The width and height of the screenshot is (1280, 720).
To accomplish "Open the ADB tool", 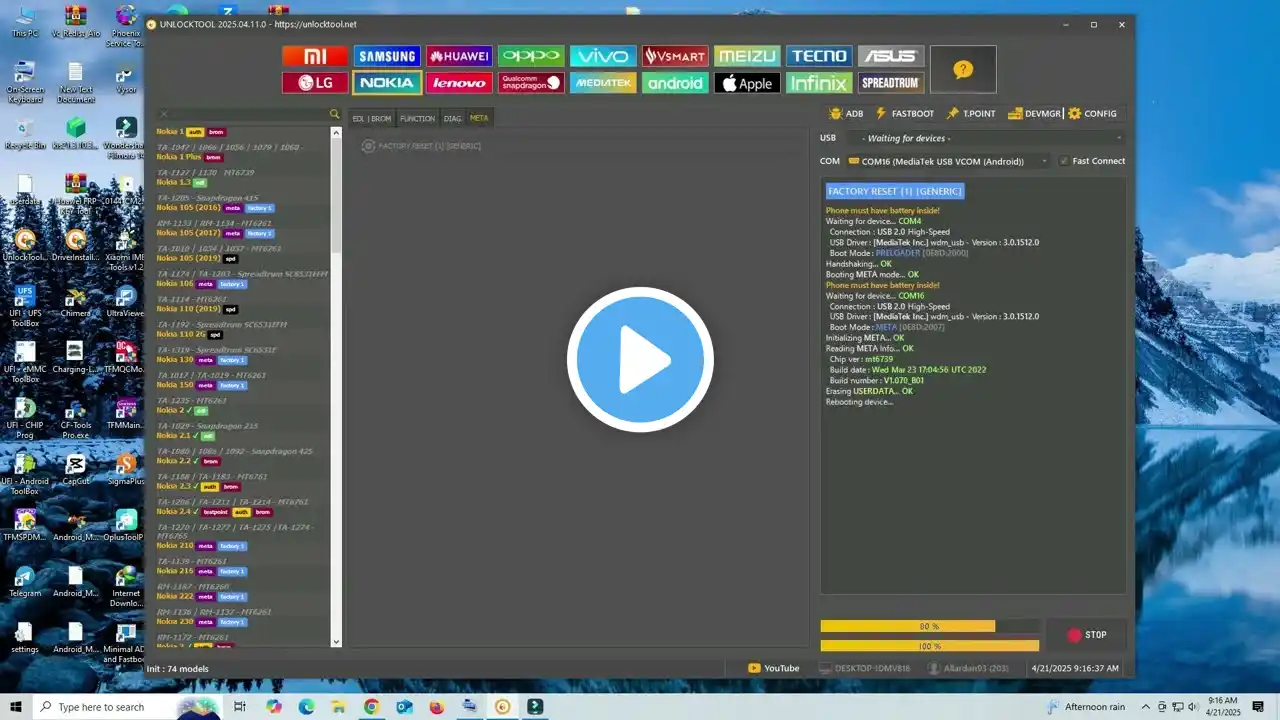I will tap(846, 114).
